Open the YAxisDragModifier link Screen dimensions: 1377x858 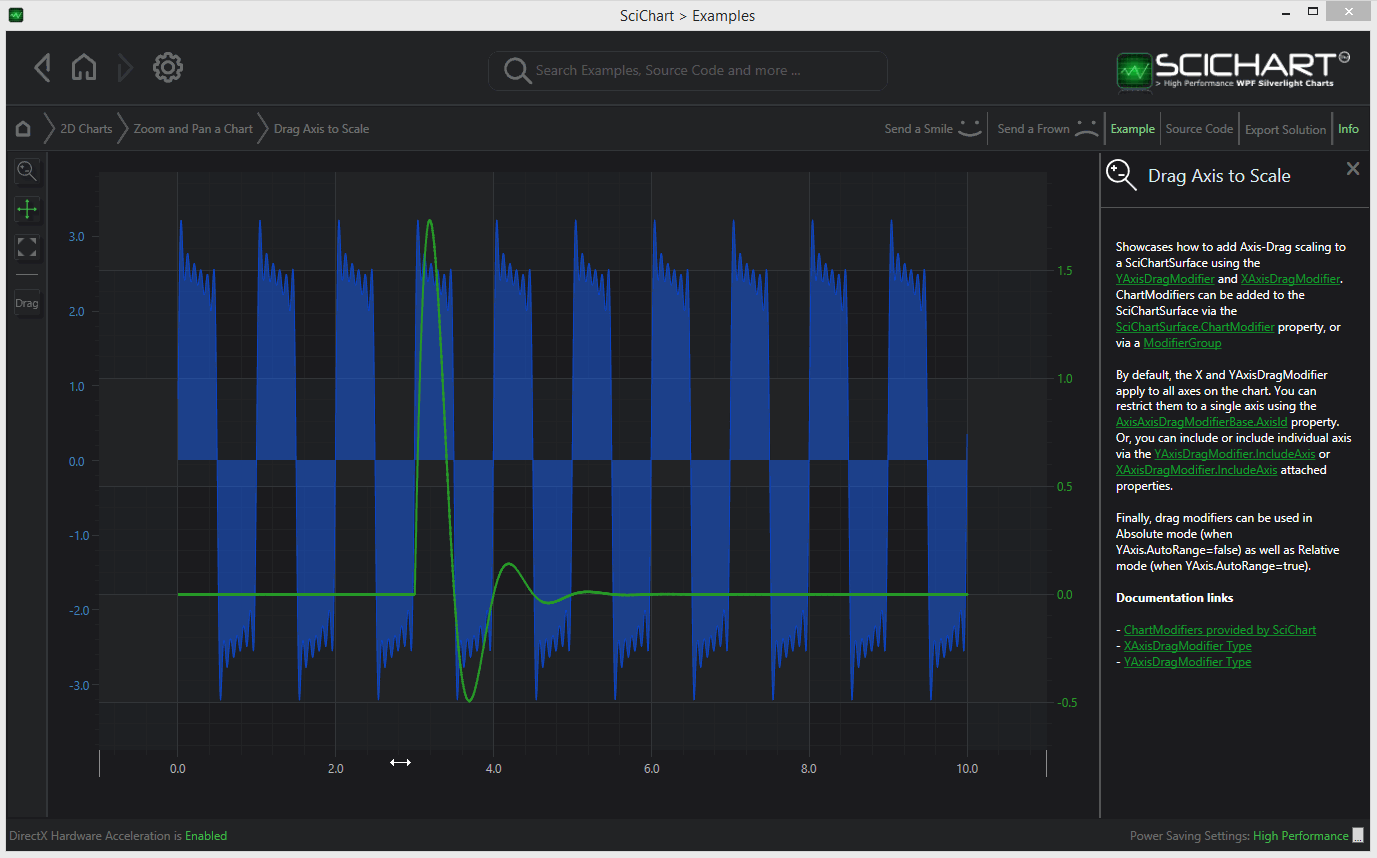click(x=1165, y=279)
